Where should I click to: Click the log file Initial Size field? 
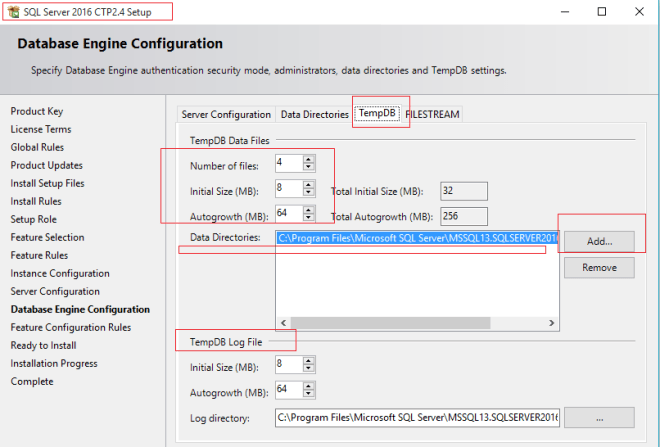click(289, 365)
